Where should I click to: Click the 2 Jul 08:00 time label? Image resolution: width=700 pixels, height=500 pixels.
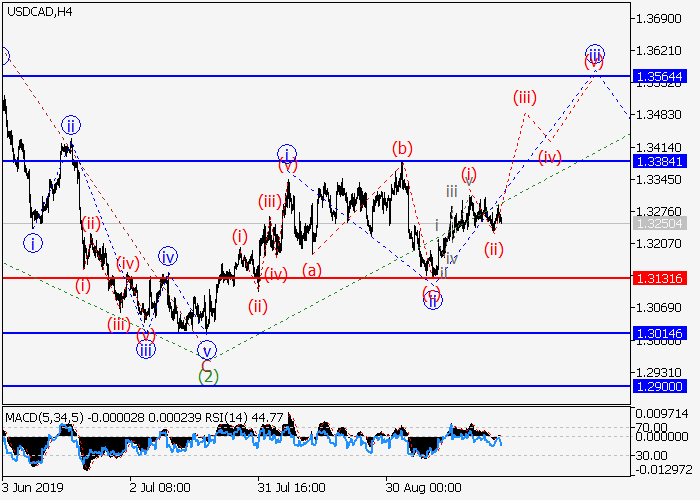click(158, 487)
